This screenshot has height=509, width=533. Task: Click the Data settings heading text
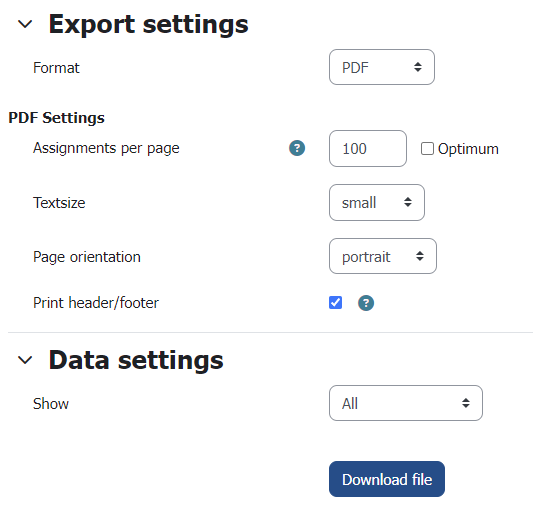pos(136,360)
